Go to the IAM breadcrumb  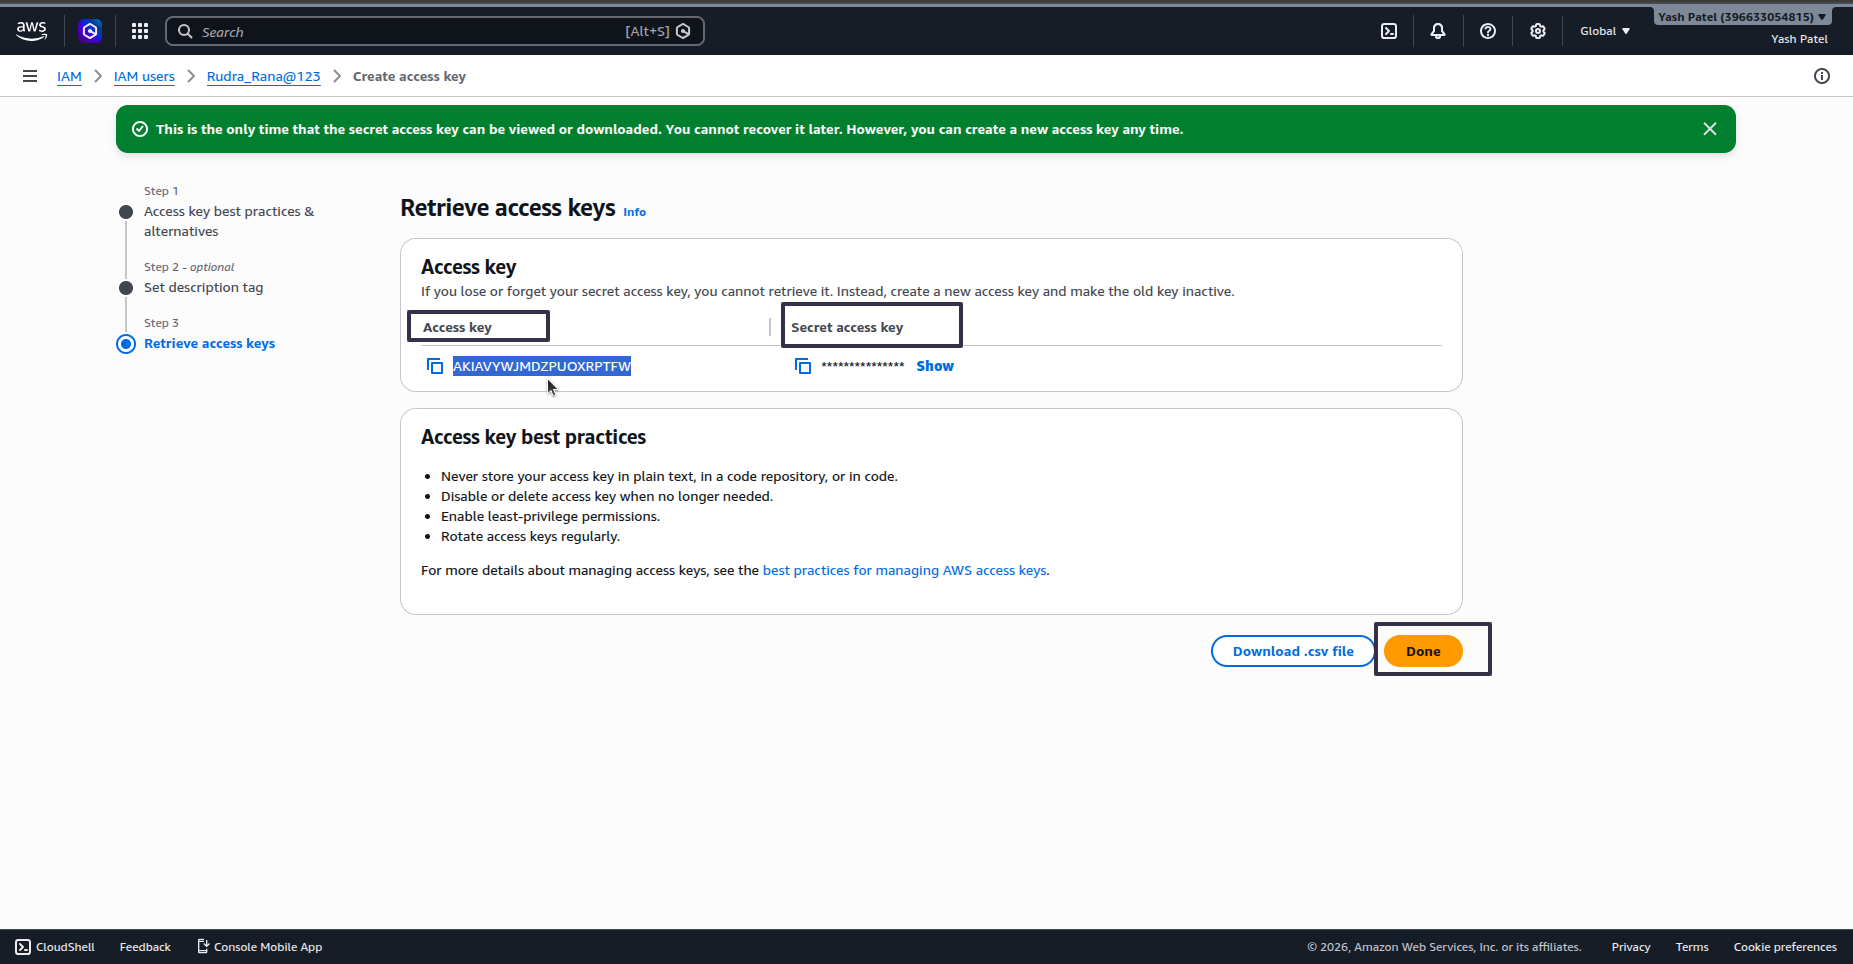pos(69,76)
